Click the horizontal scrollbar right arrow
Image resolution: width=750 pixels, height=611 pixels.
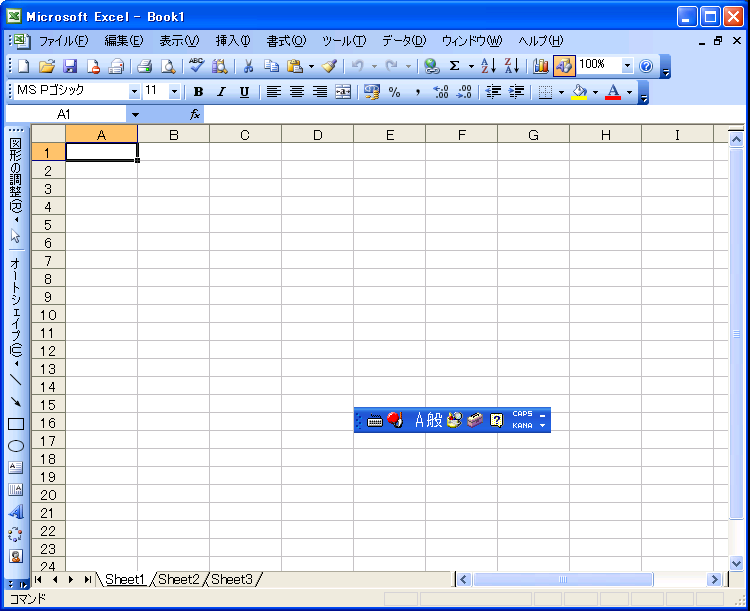tap(714, 579)
